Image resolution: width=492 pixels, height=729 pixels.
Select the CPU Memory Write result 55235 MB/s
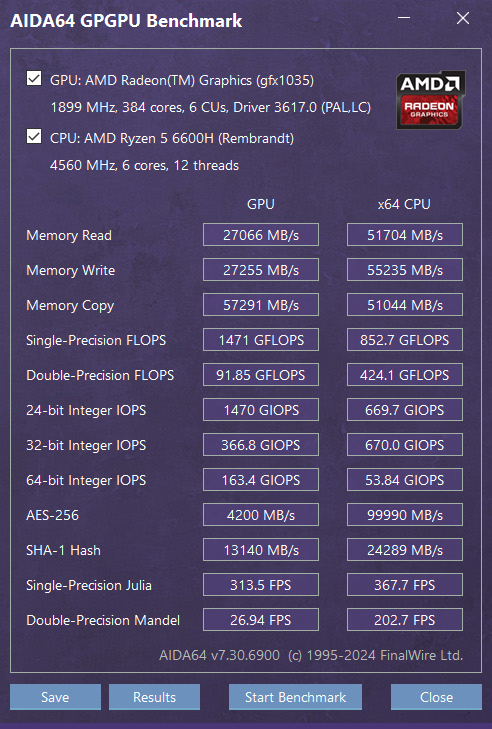405,270
